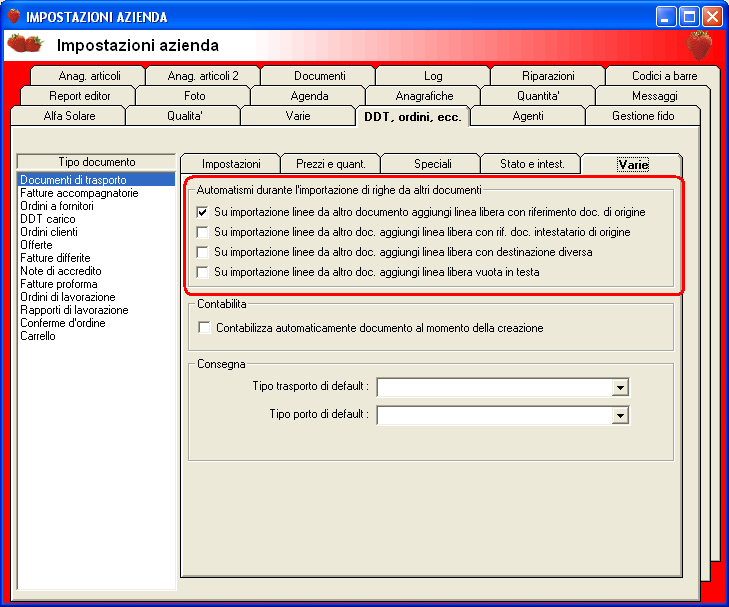Screen dimensions: 729x607
Task: Open the Alfa Solare tab
Action: [x=69, y=116]
